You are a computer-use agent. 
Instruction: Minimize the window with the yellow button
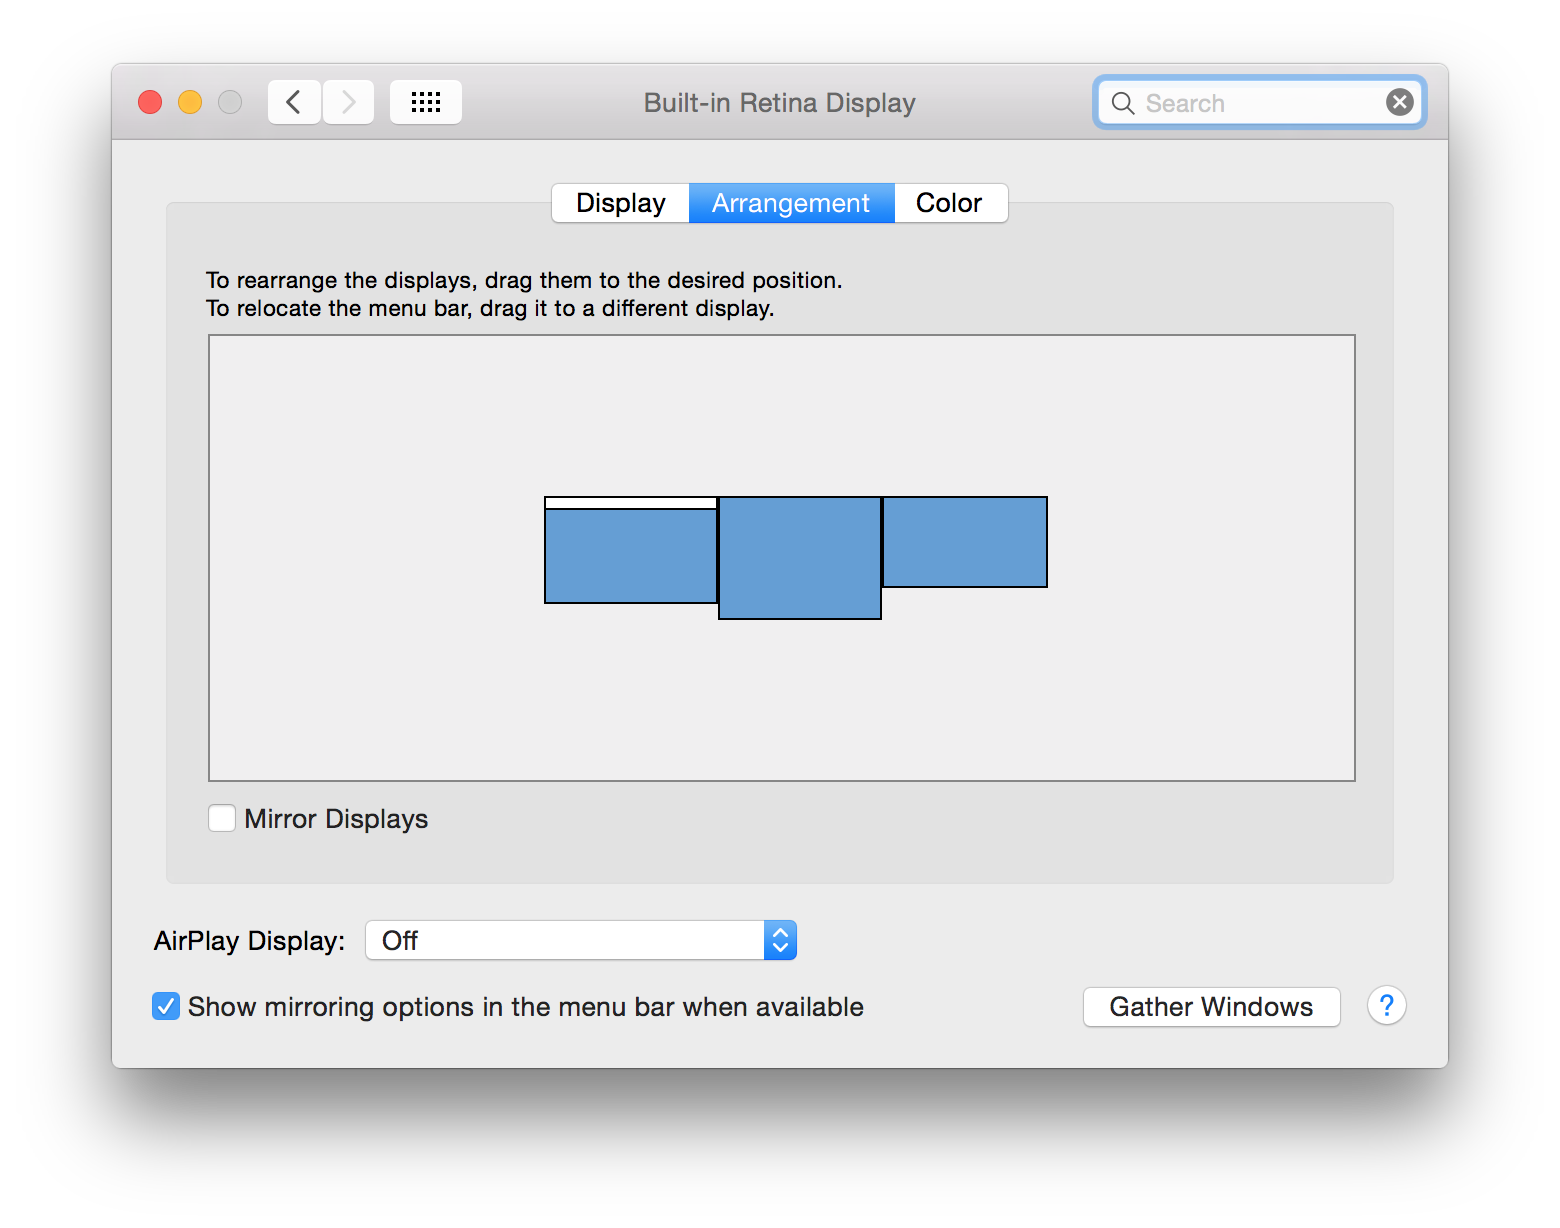(190, 102)
